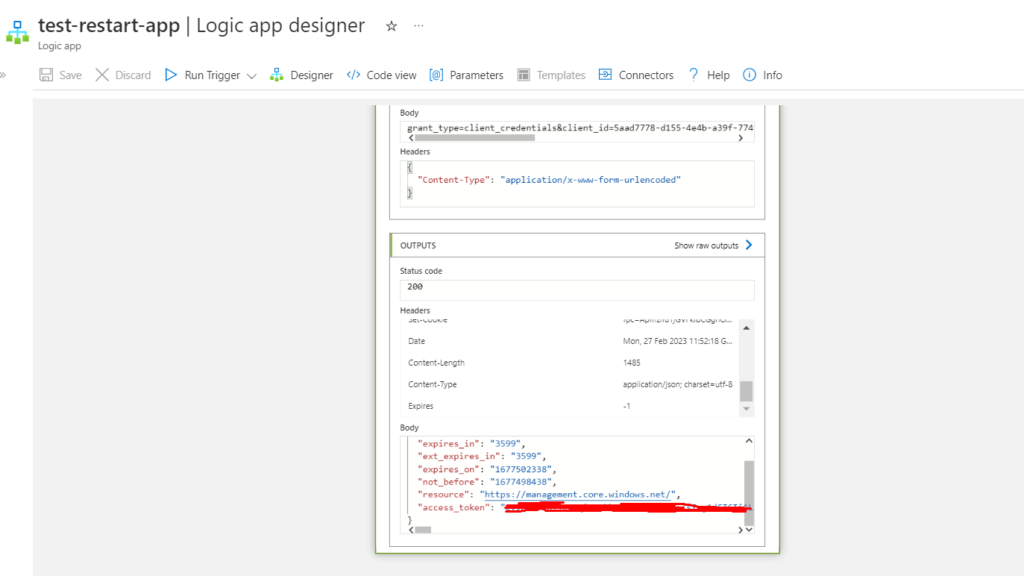Image resolution: width=1024 pixels, height=576 pixels.
Task: Click the Status code field showing 200
Action: (577, 289)
